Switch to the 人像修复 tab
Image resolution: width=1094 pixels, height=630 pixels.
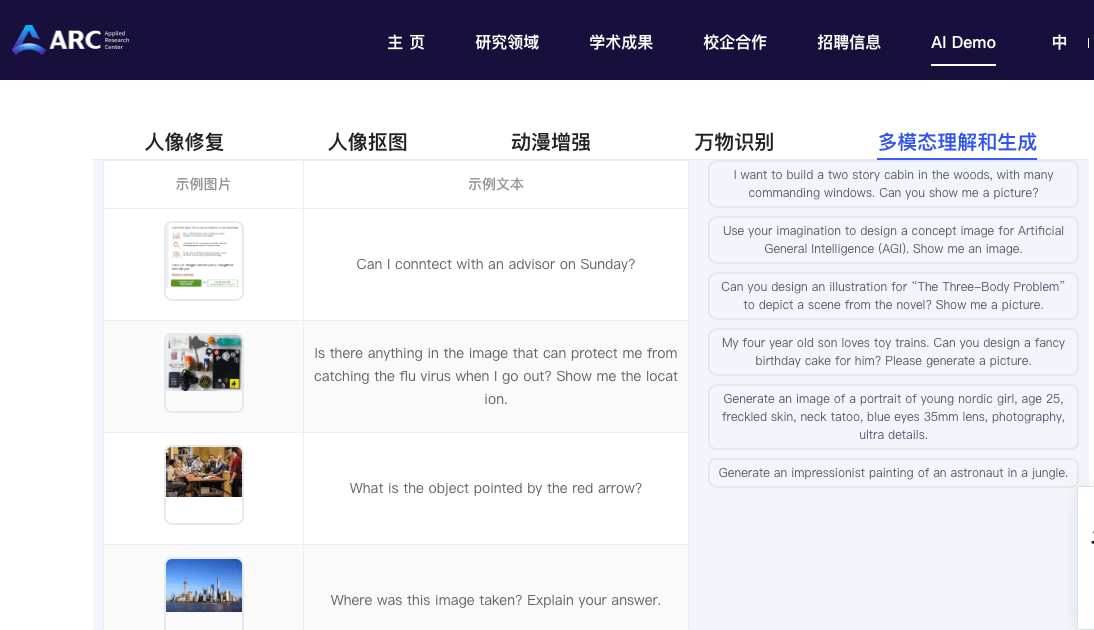[184, 142]
